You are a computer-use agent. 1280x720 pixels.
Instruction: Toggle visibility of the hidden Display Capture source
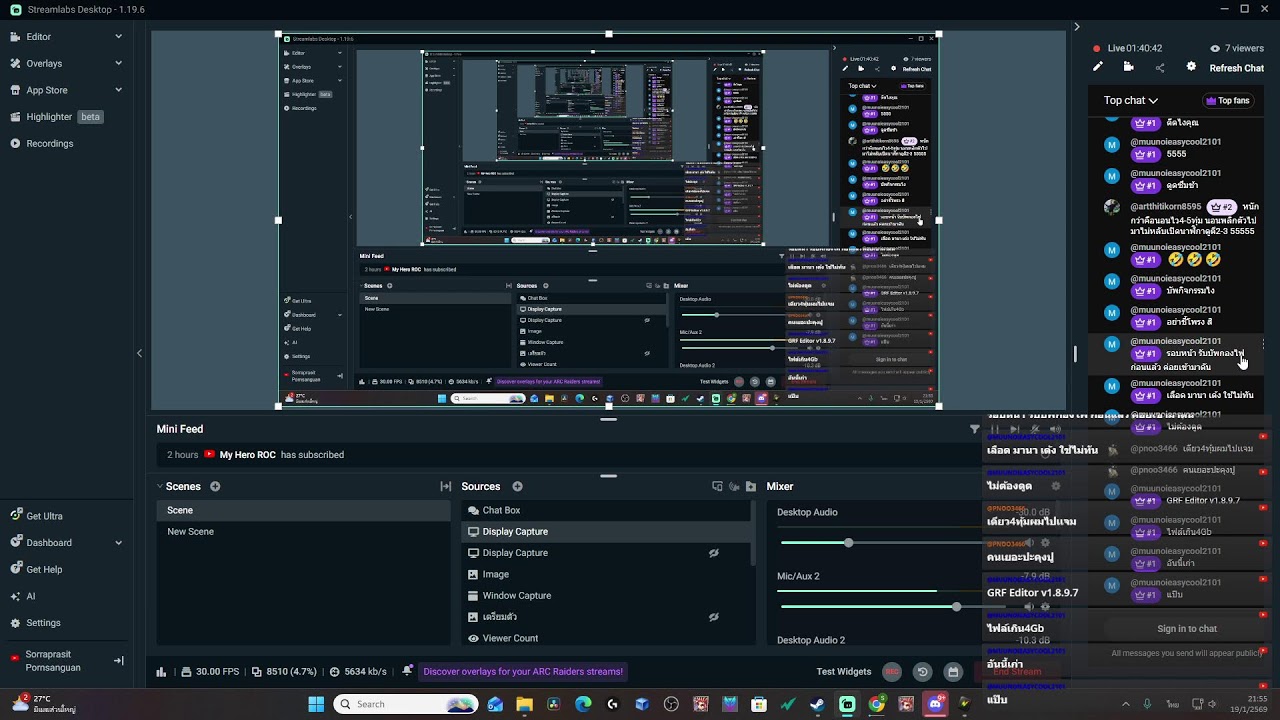point(714,553)
